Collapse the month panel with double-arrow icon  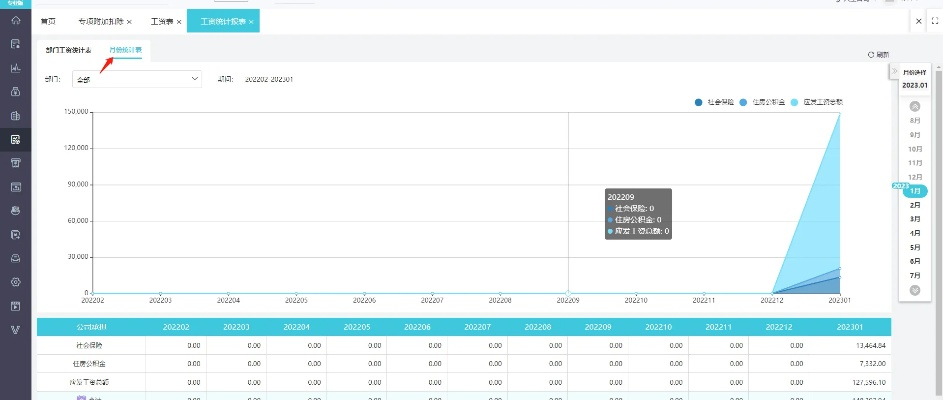click(x=894, y=72)
